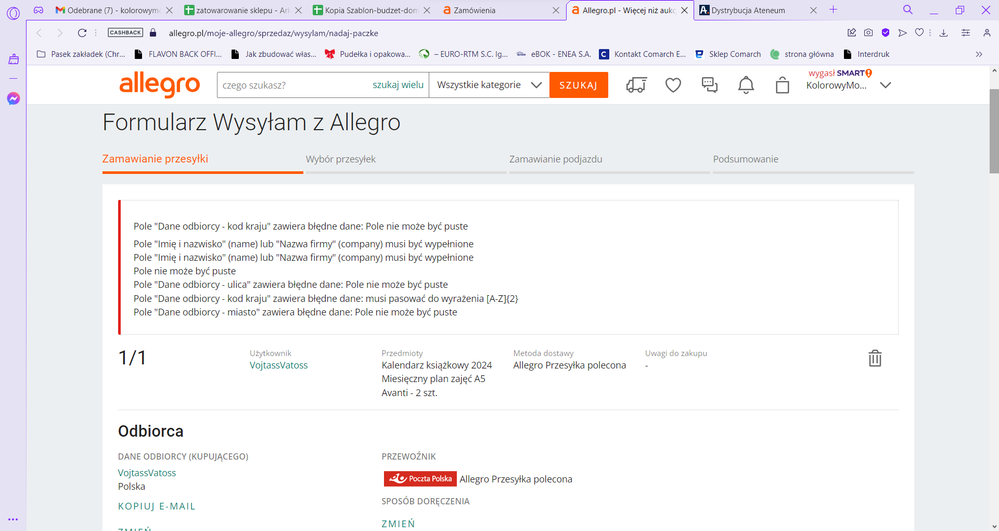Open Allegro notifications bell

point(746,85)
